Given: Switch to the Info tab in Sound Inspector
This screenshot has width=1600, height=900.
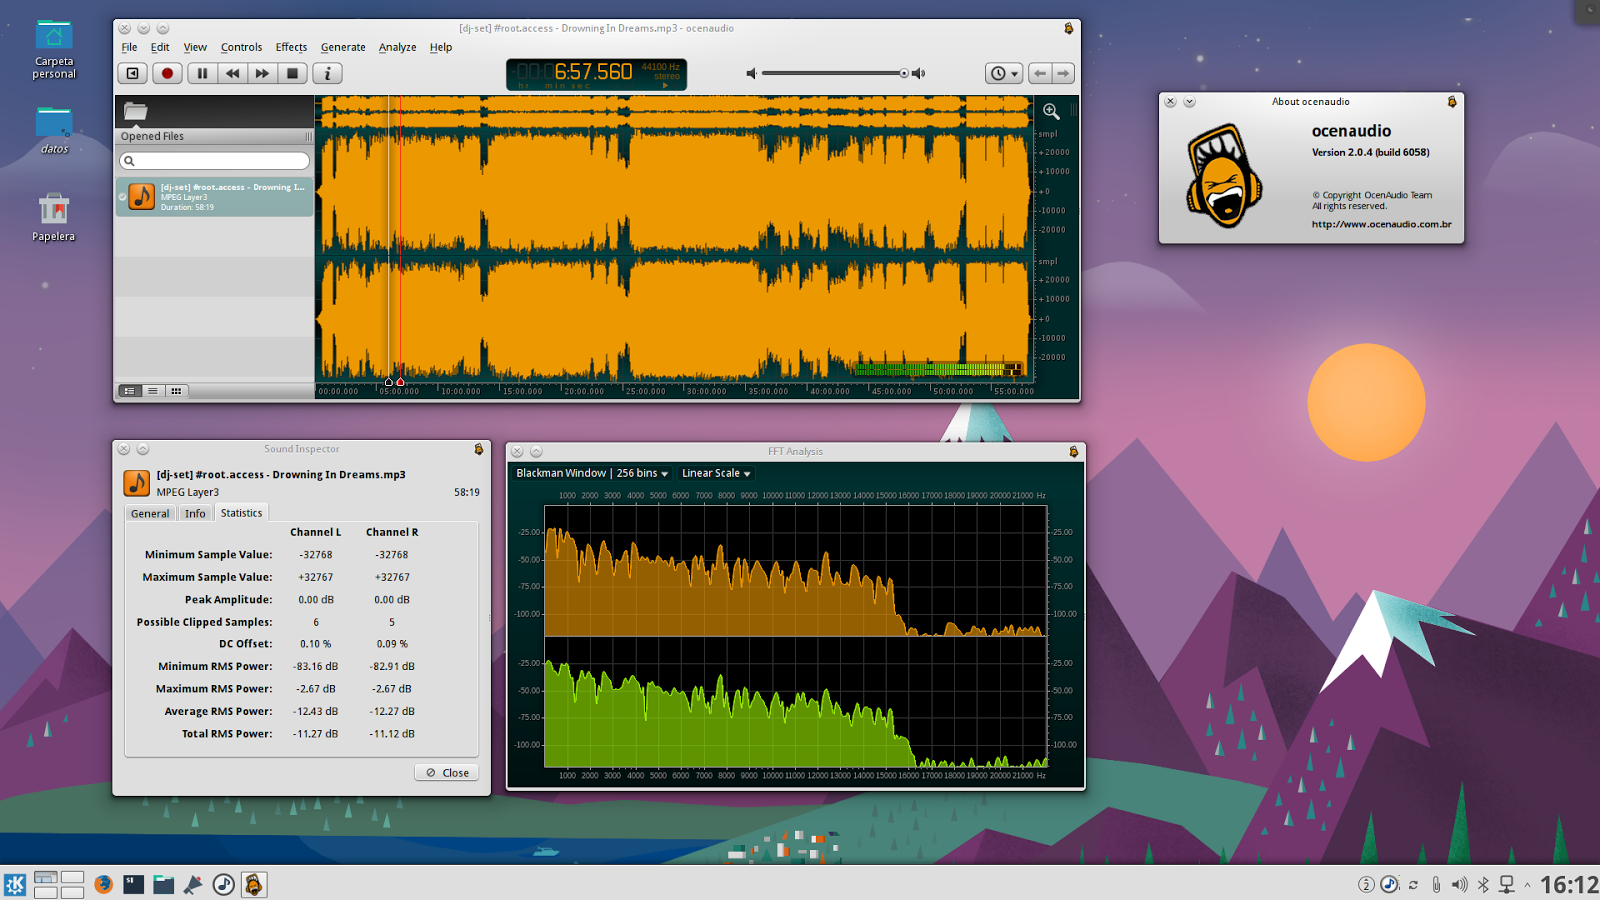Looking at the screenshot, I should pos(195,513).
